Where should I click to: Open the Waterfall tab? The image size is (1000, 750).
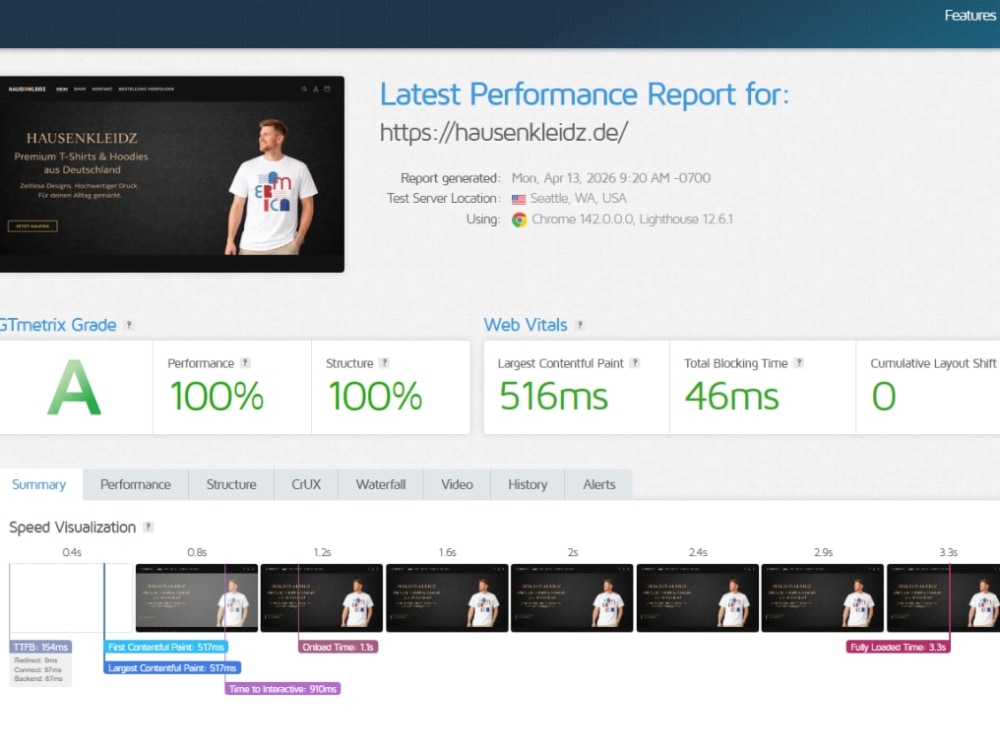click(381, 485)
